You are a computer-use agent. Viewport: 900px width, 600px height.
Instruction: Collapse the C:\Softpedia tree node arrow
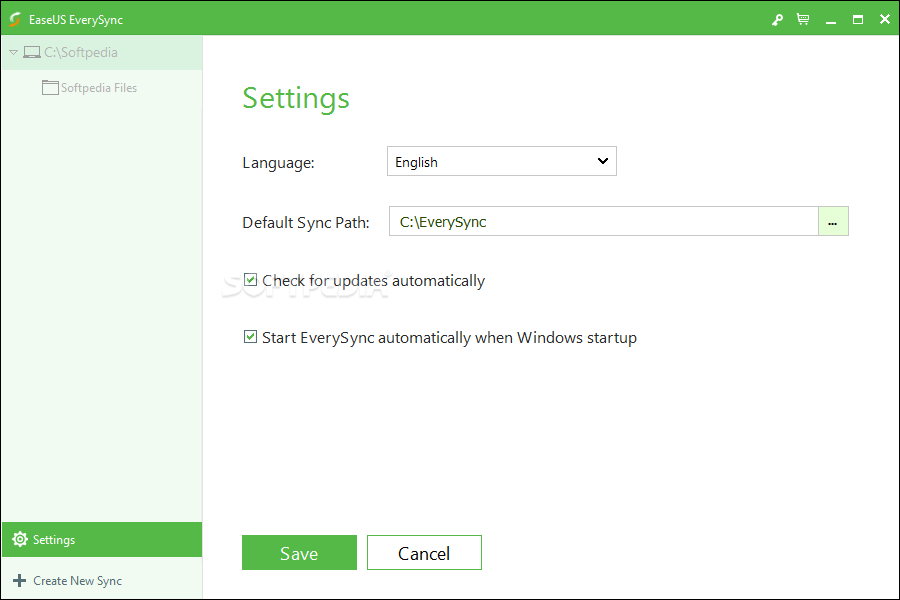[x=13, y=52]
